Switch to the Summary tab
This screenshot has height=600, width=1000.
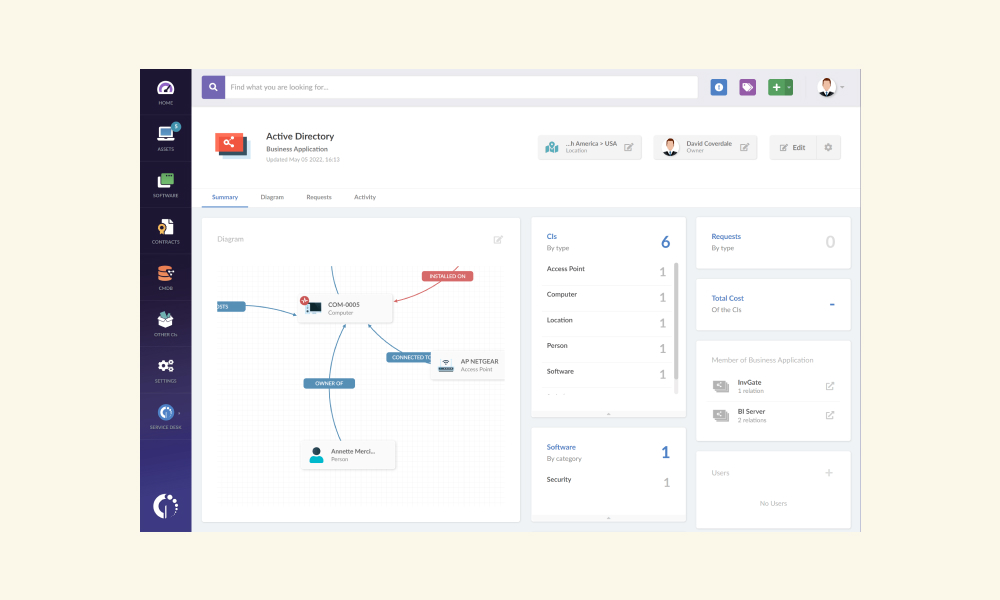coord(224,197)
